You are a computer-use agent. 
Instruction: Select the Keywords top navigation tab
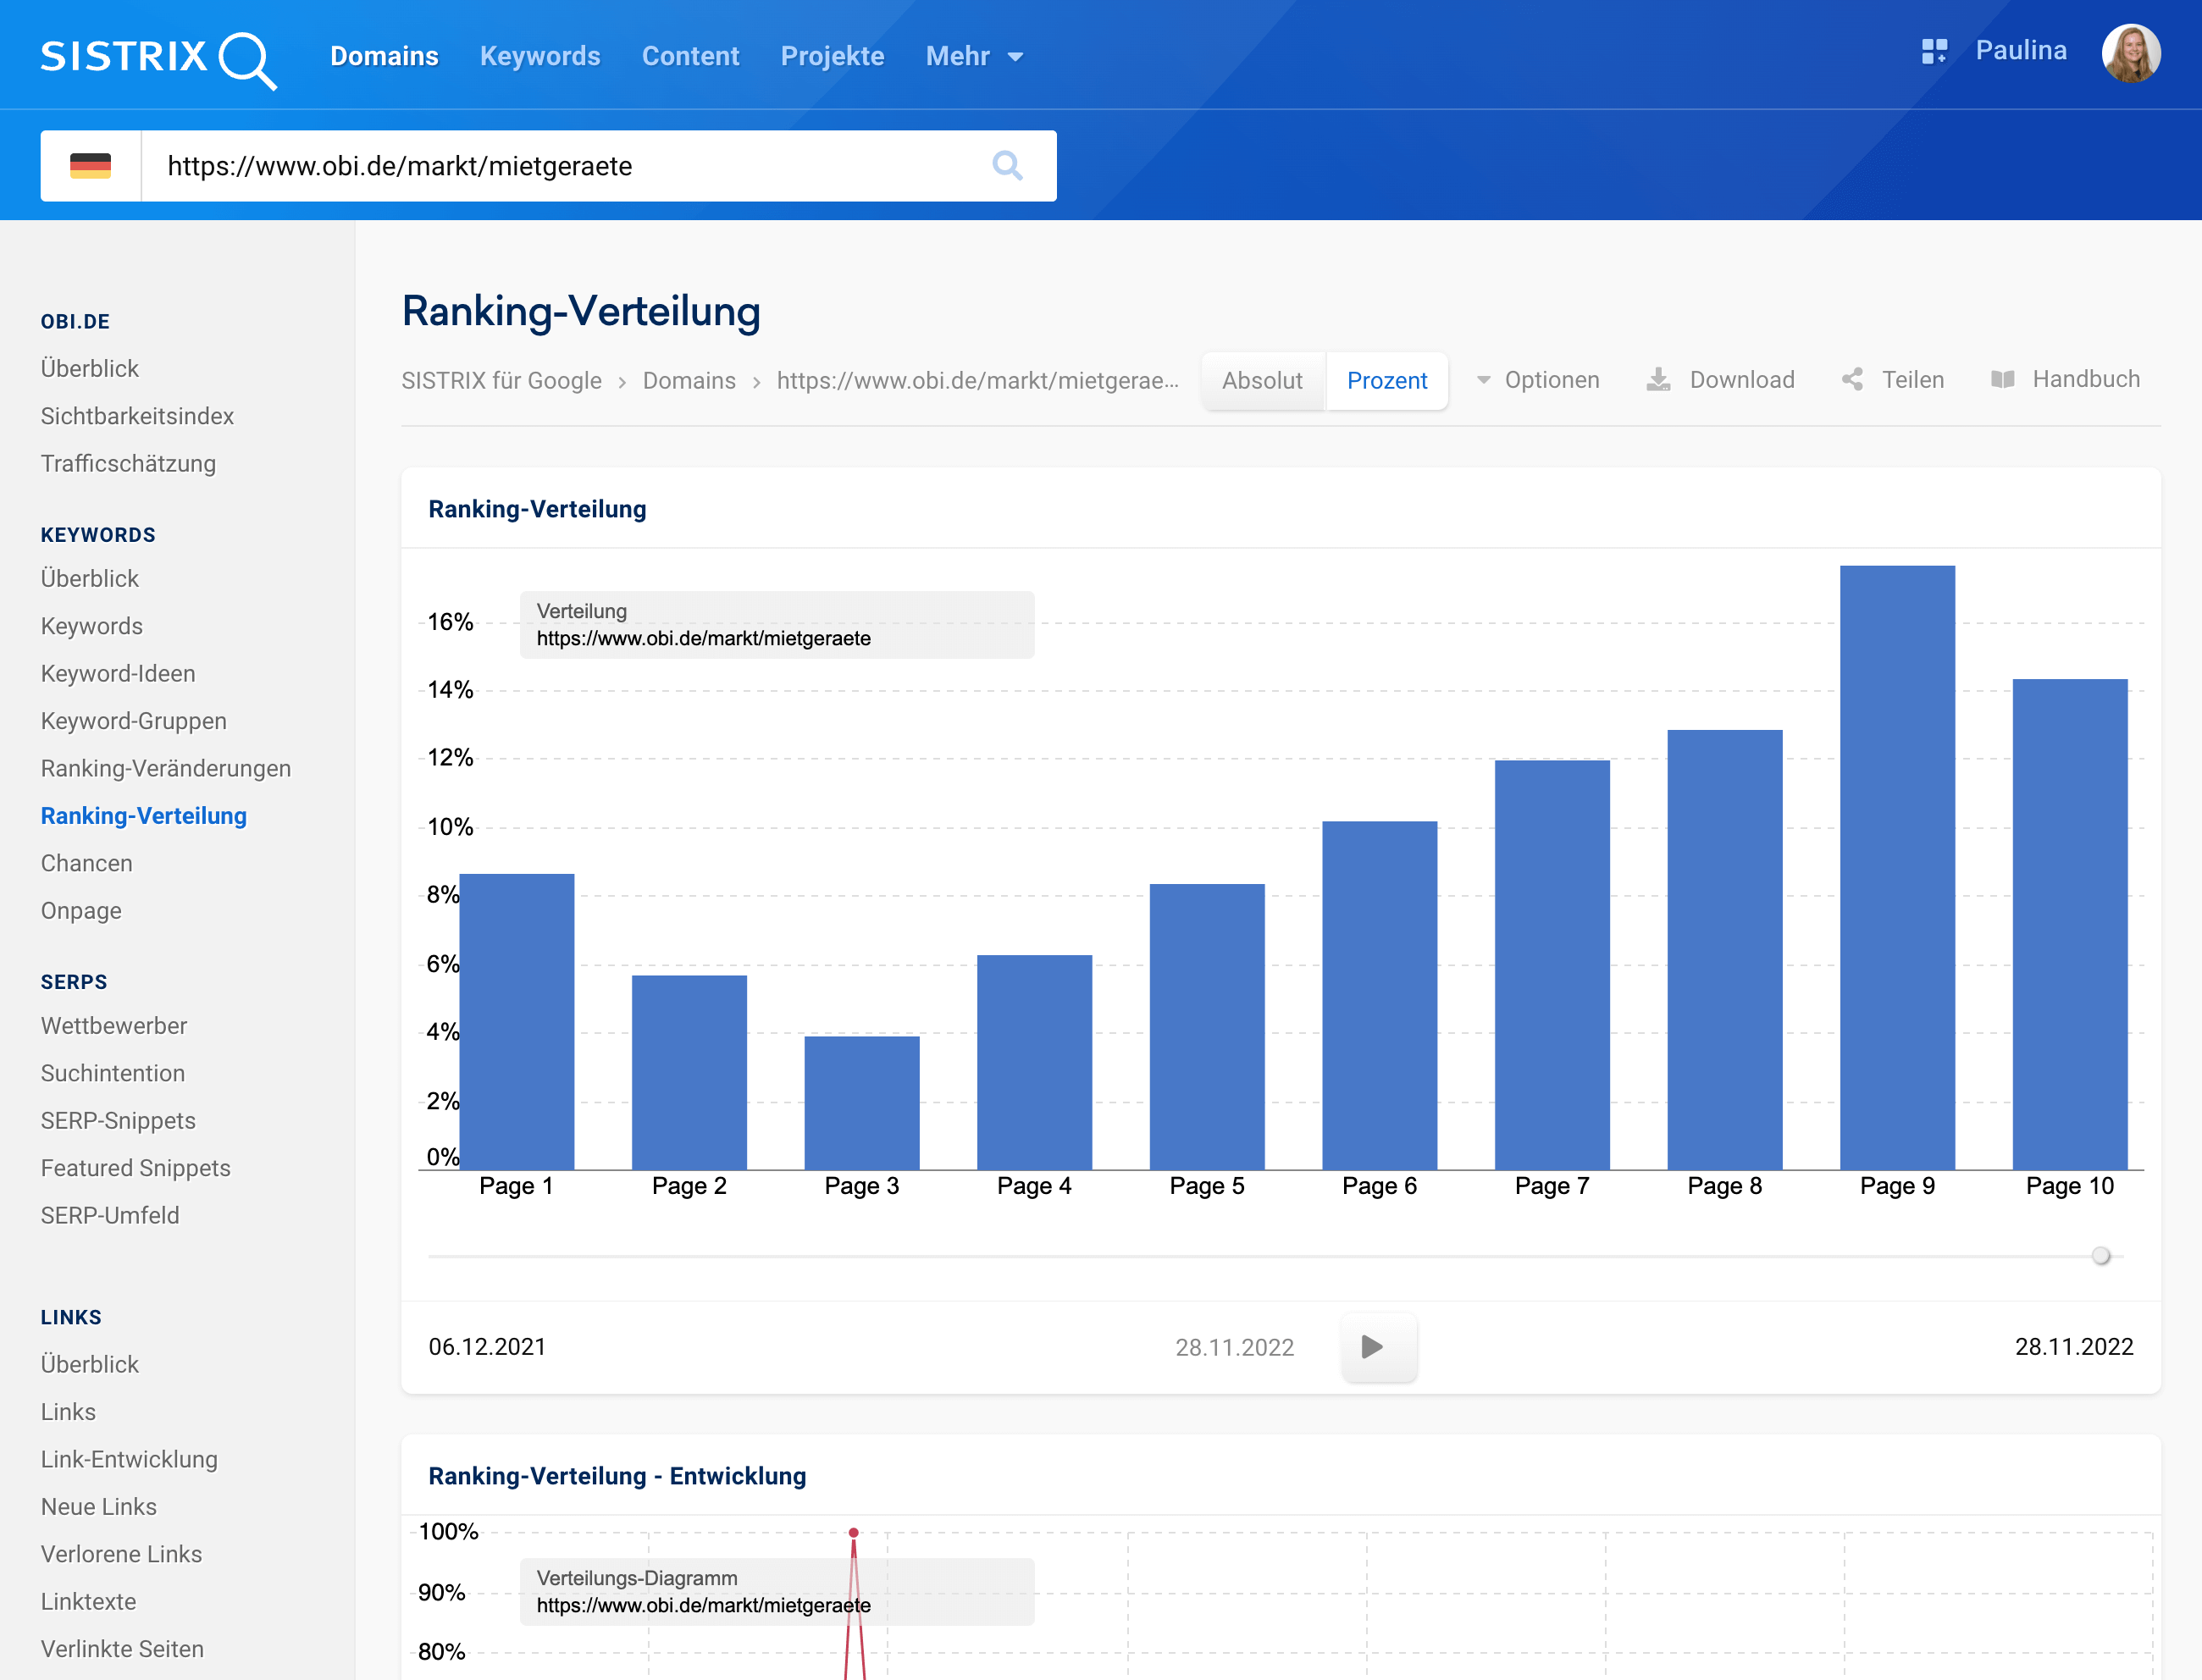(x=540, y=57)
